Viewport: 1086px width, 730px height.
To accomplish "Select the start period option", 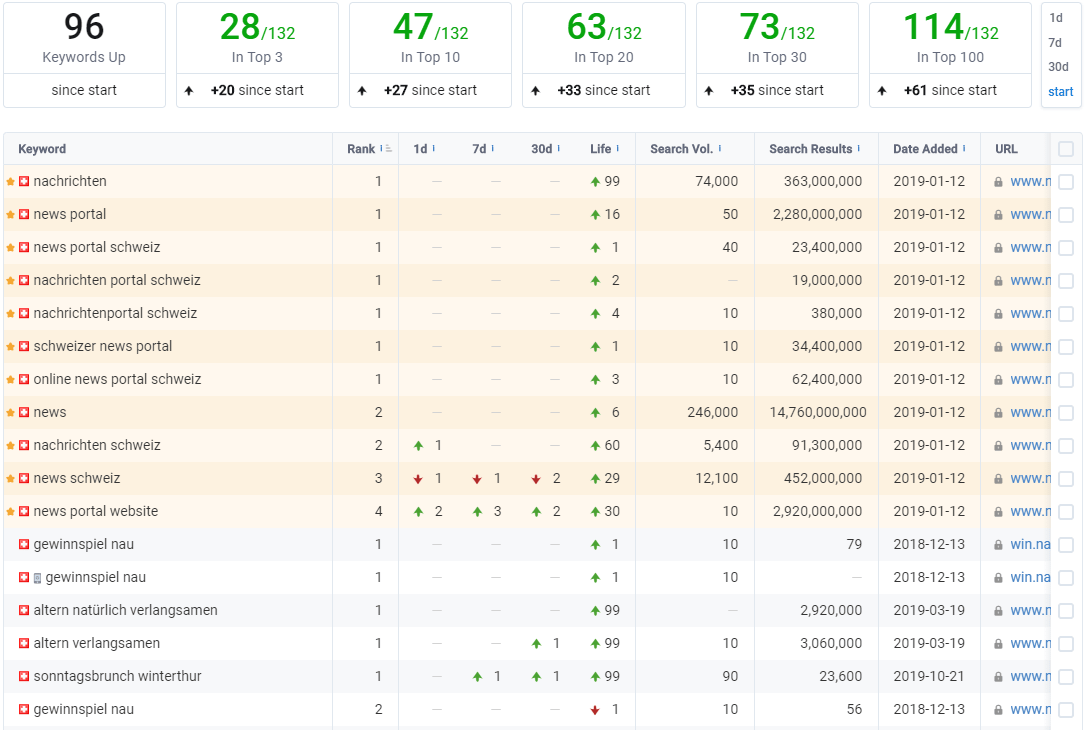I will point(1060,91).
